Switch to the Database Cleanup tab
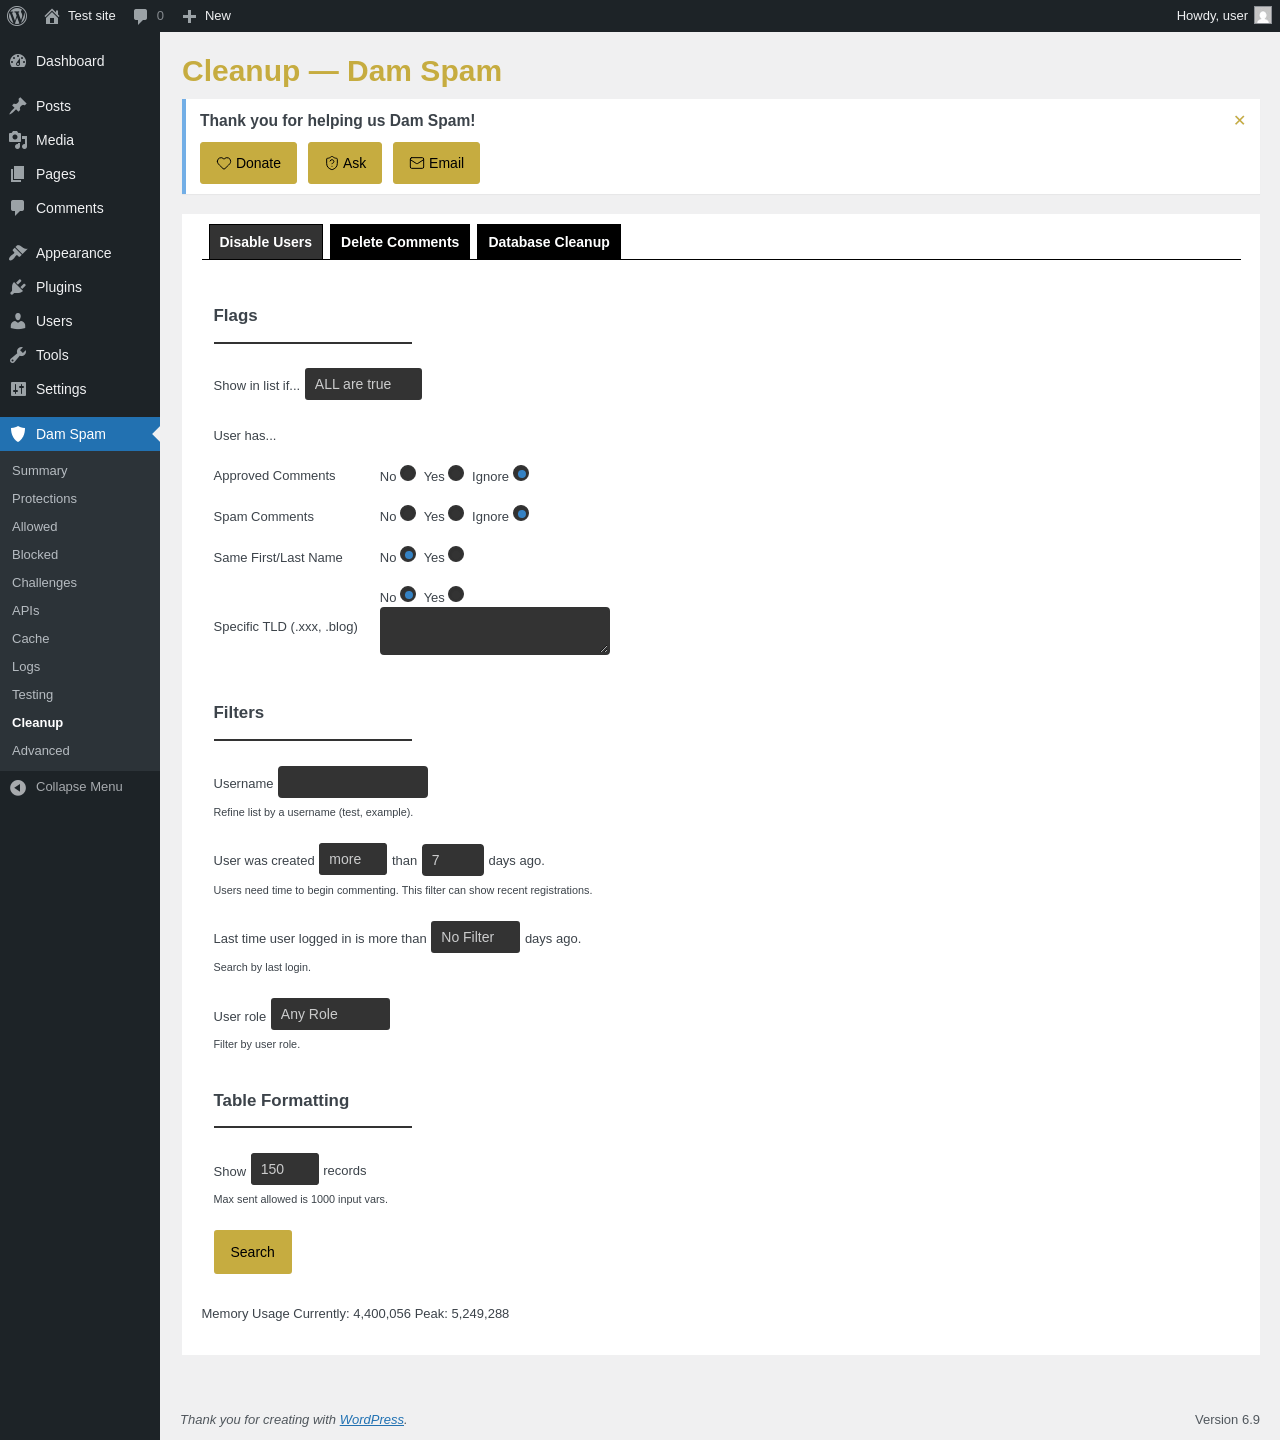1280x1440 pixels. 549,242
